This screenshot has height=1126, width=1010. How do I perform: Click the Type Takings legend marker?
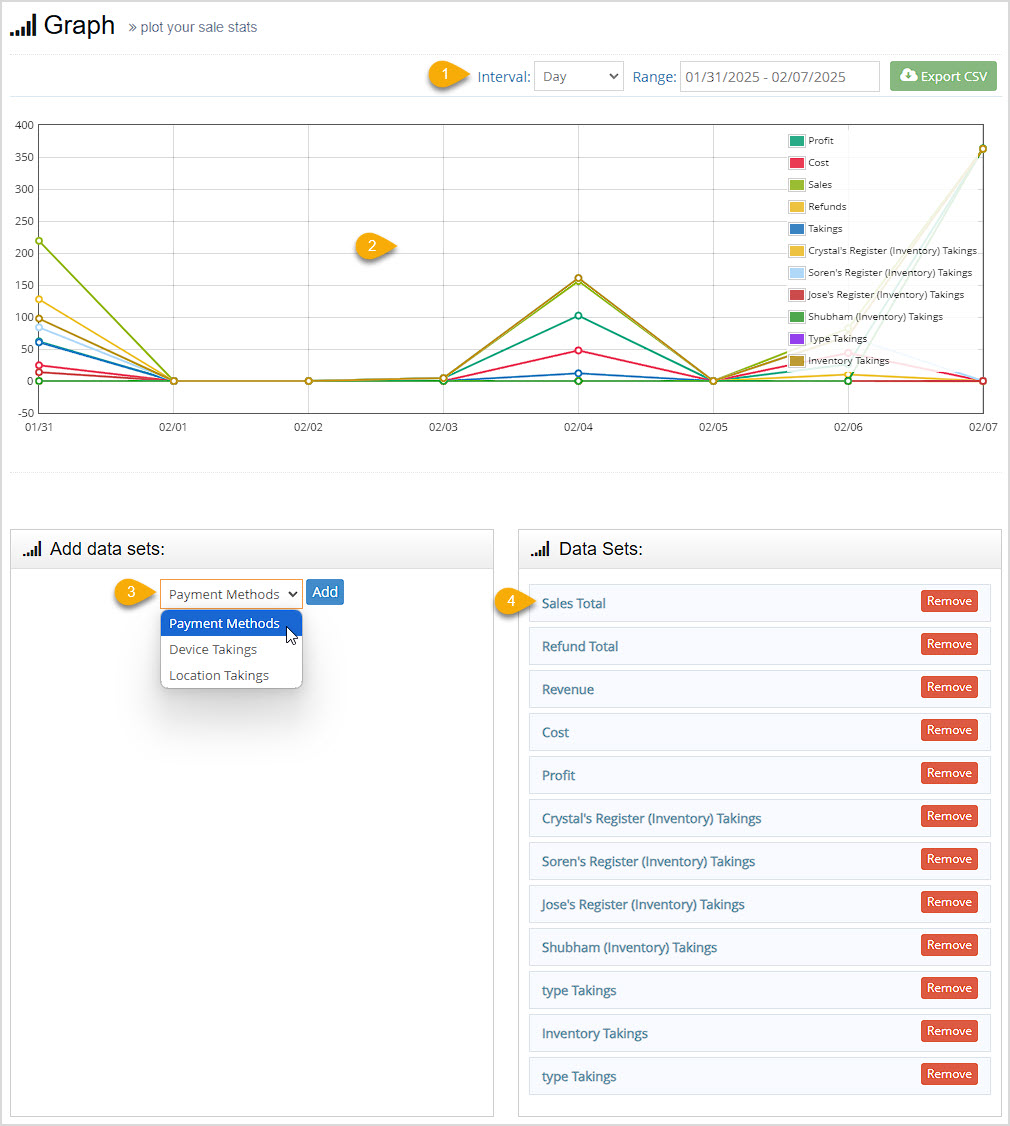coord(797,338)
